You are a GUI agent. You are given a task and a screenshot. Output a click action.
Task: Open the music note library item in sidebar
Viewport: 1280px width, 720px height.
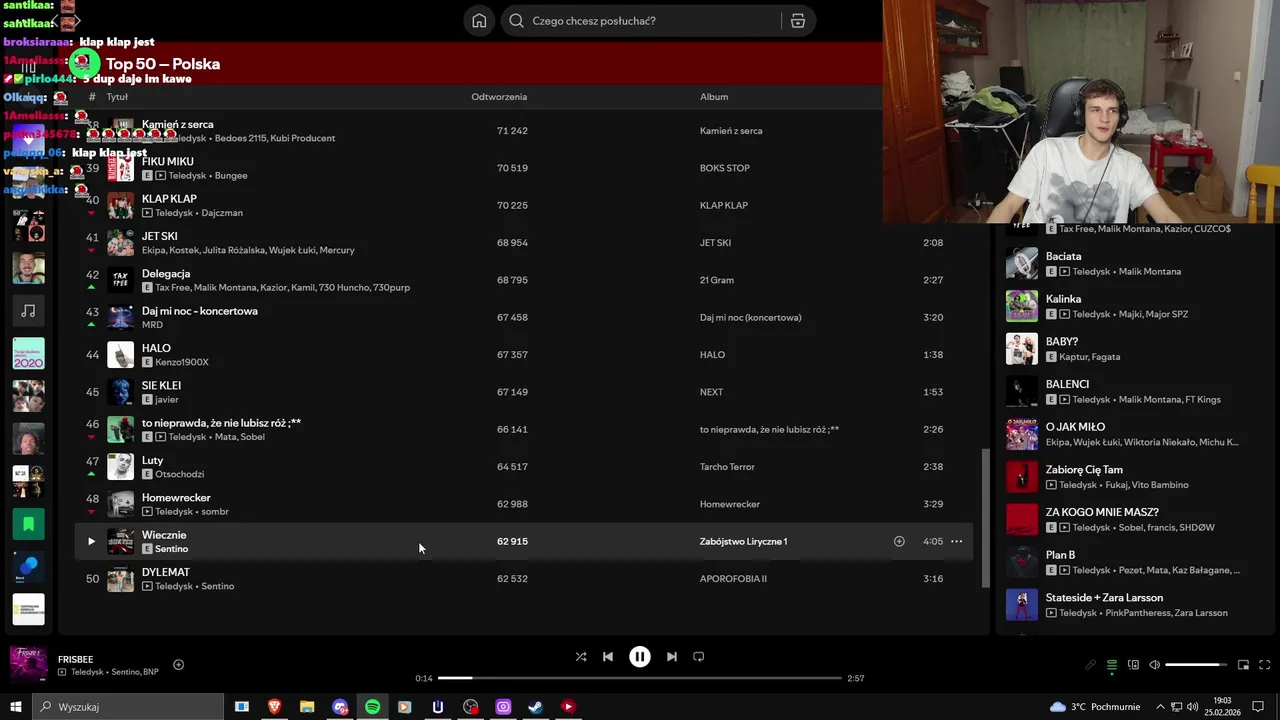click(x=28, y=311)
